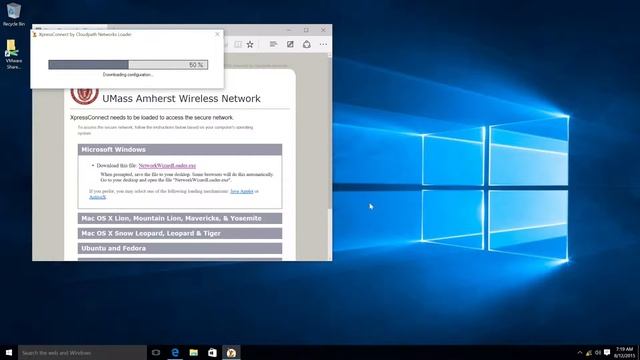Open the Windows Store taskbar icon
640x360 pixels.
(x=212, y=353)
